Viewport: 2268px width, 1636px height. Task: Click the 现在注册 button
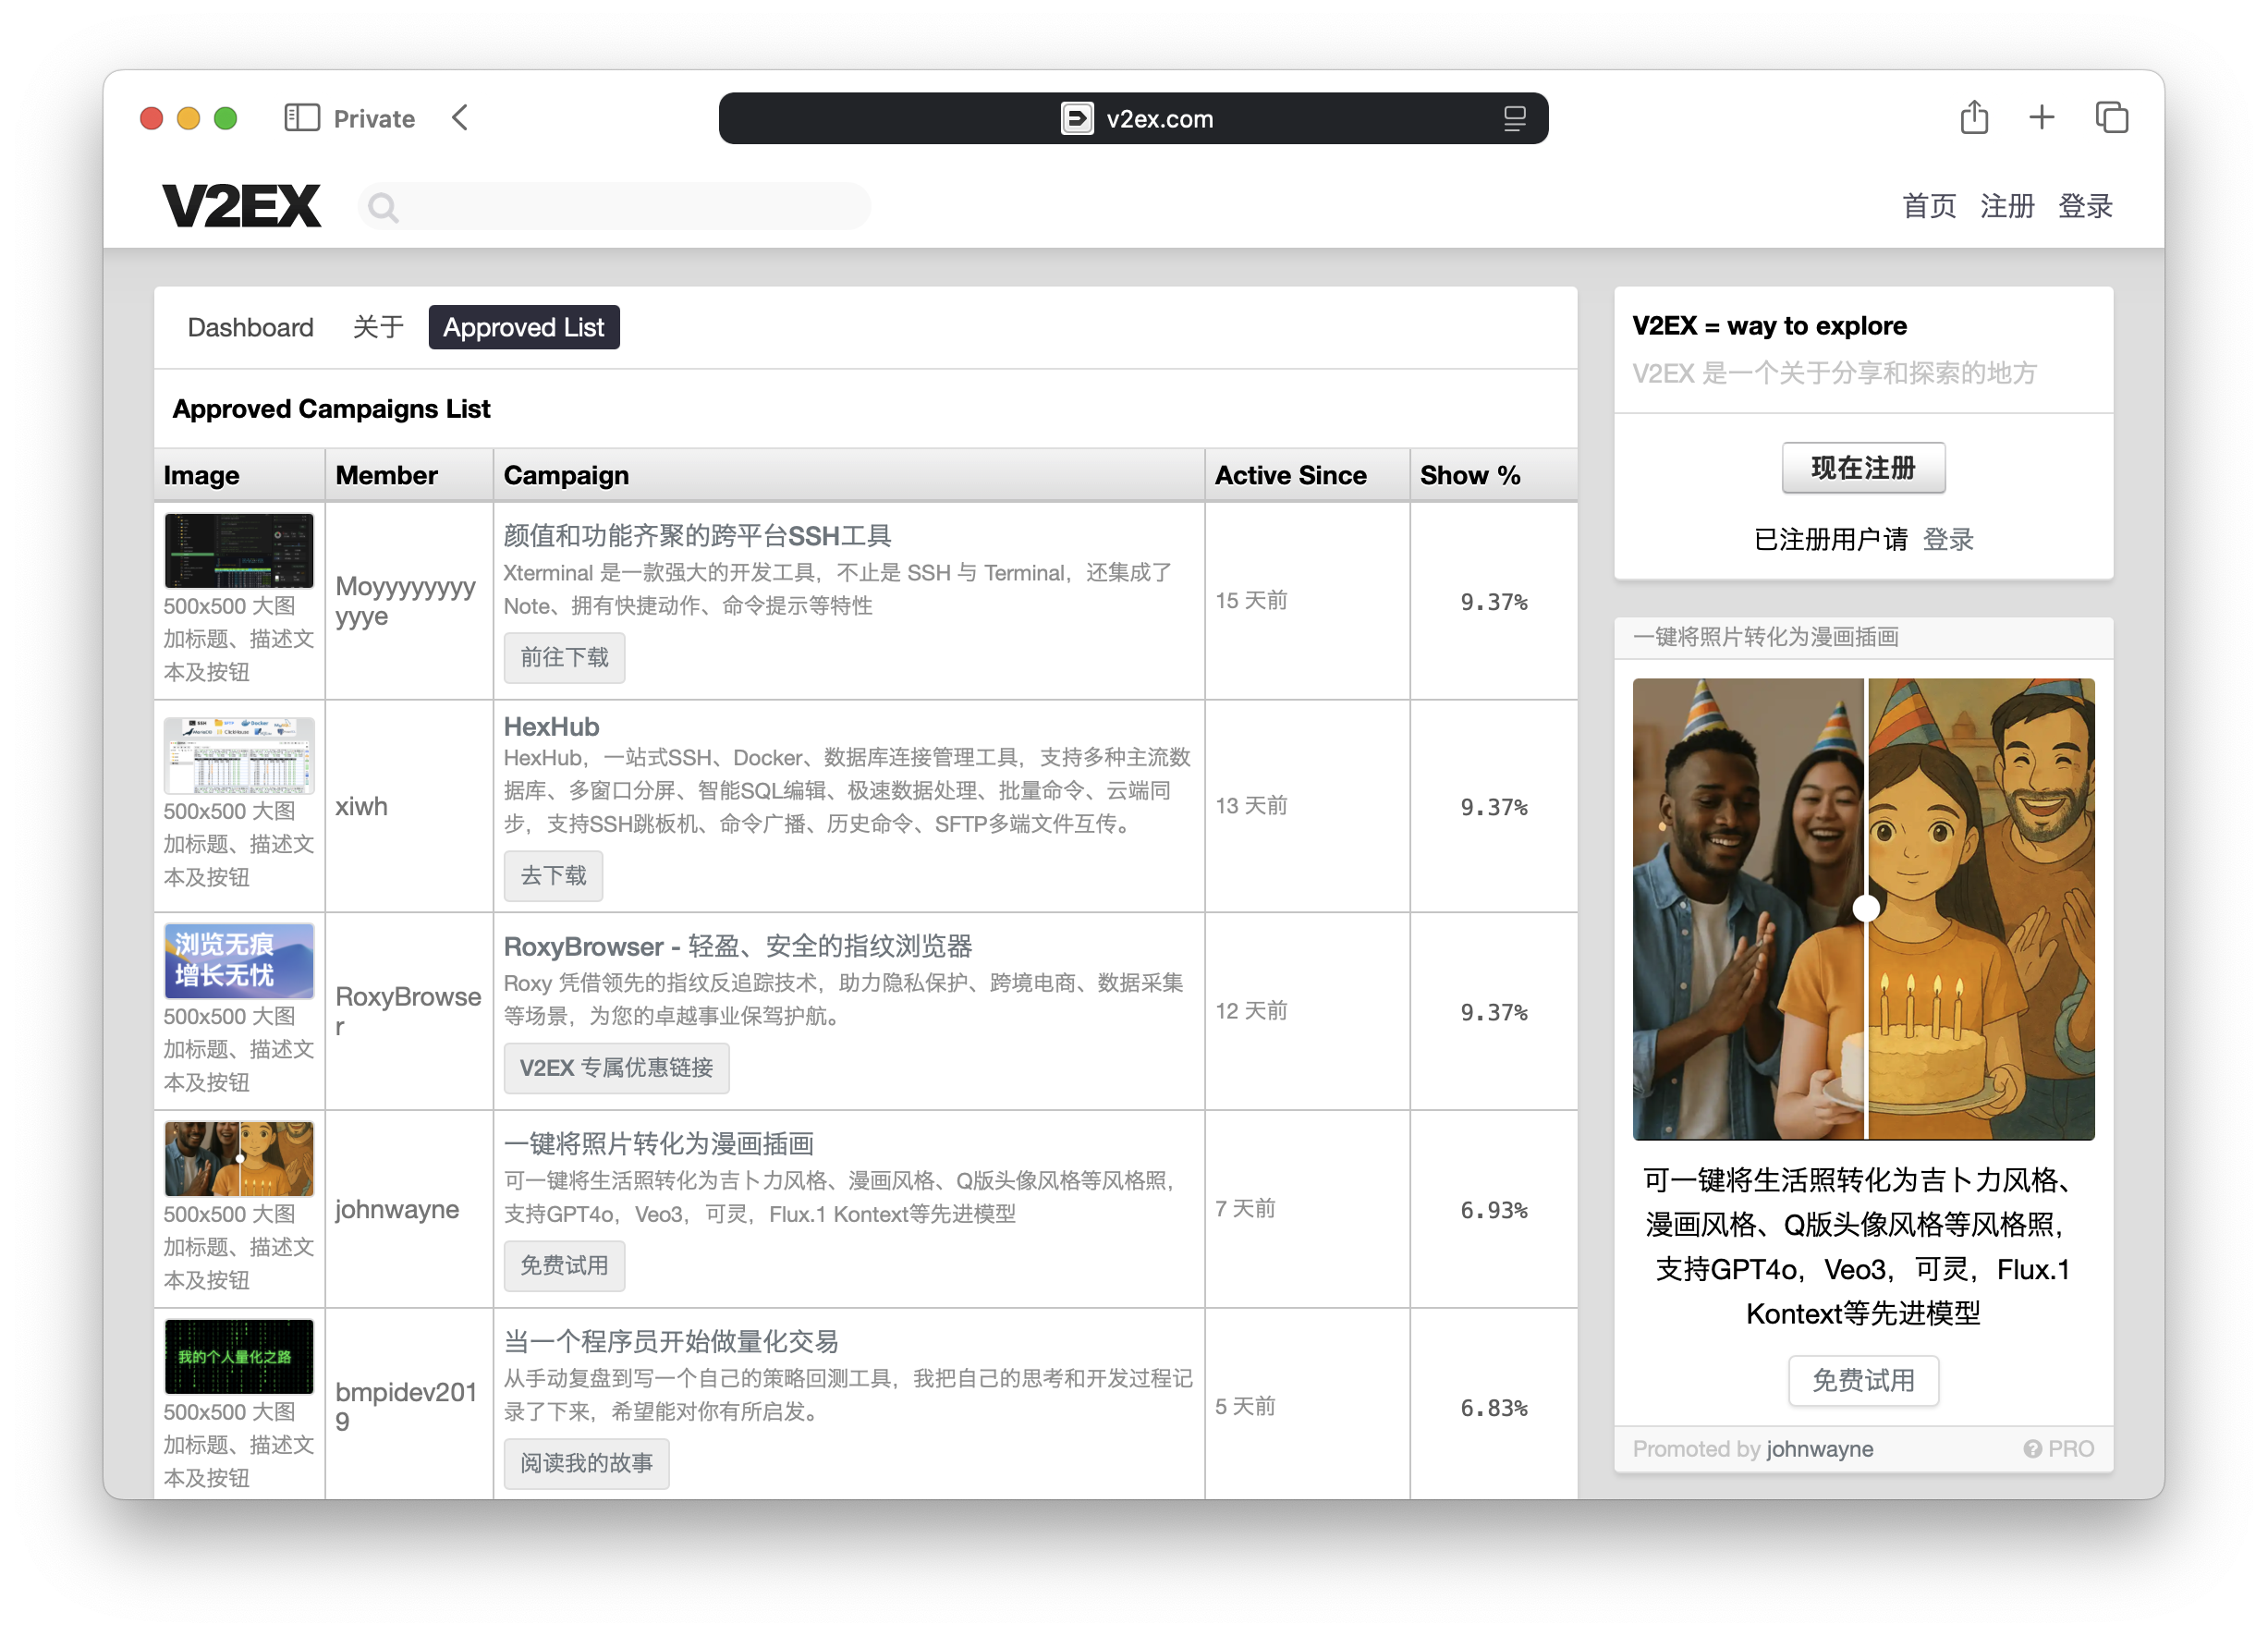(x=1862, y=468)
